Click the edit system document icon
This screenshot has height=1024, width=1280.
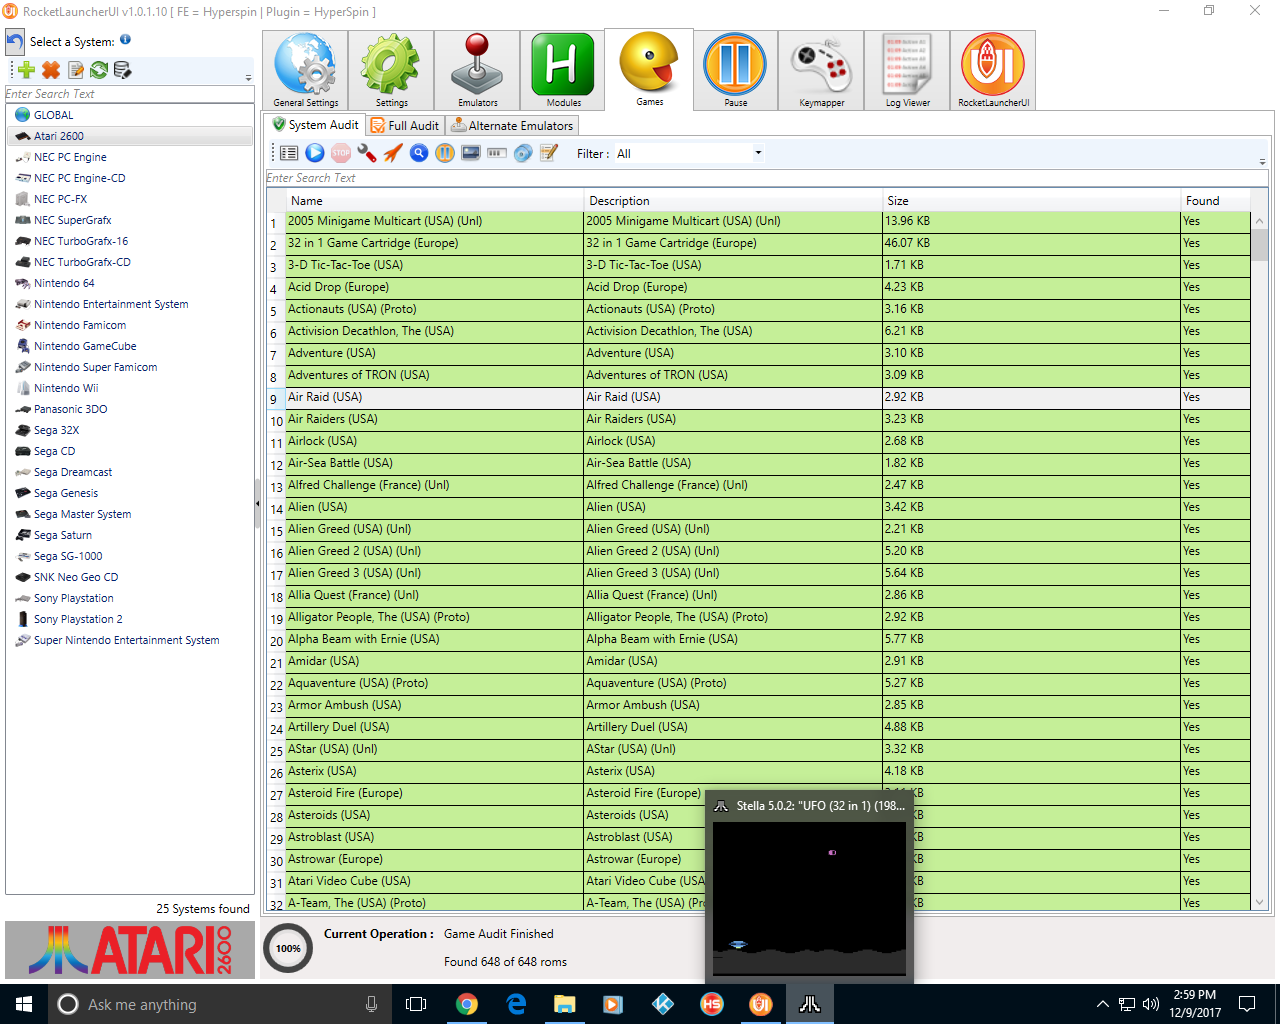tap(75, 70)
